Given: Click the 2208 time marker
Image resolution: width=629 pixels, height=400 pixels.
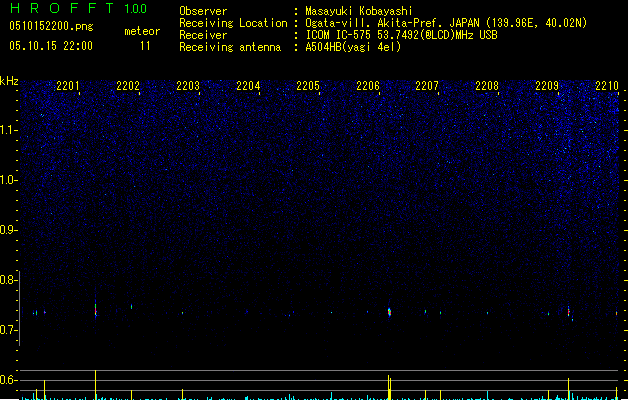Looking at the screenshot, I should click(x=487, y=86).
